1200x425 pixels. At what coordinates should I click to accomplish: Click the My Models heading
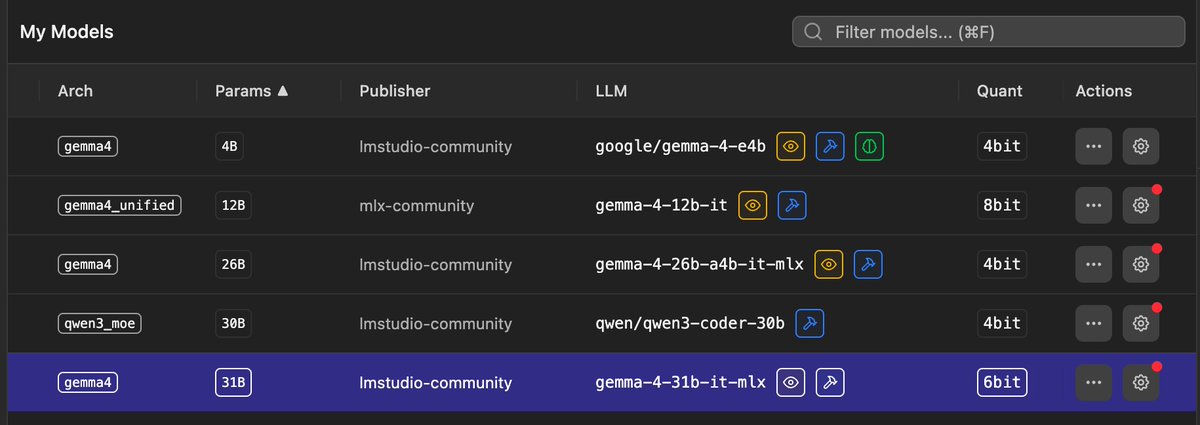[x=67, y=32]
